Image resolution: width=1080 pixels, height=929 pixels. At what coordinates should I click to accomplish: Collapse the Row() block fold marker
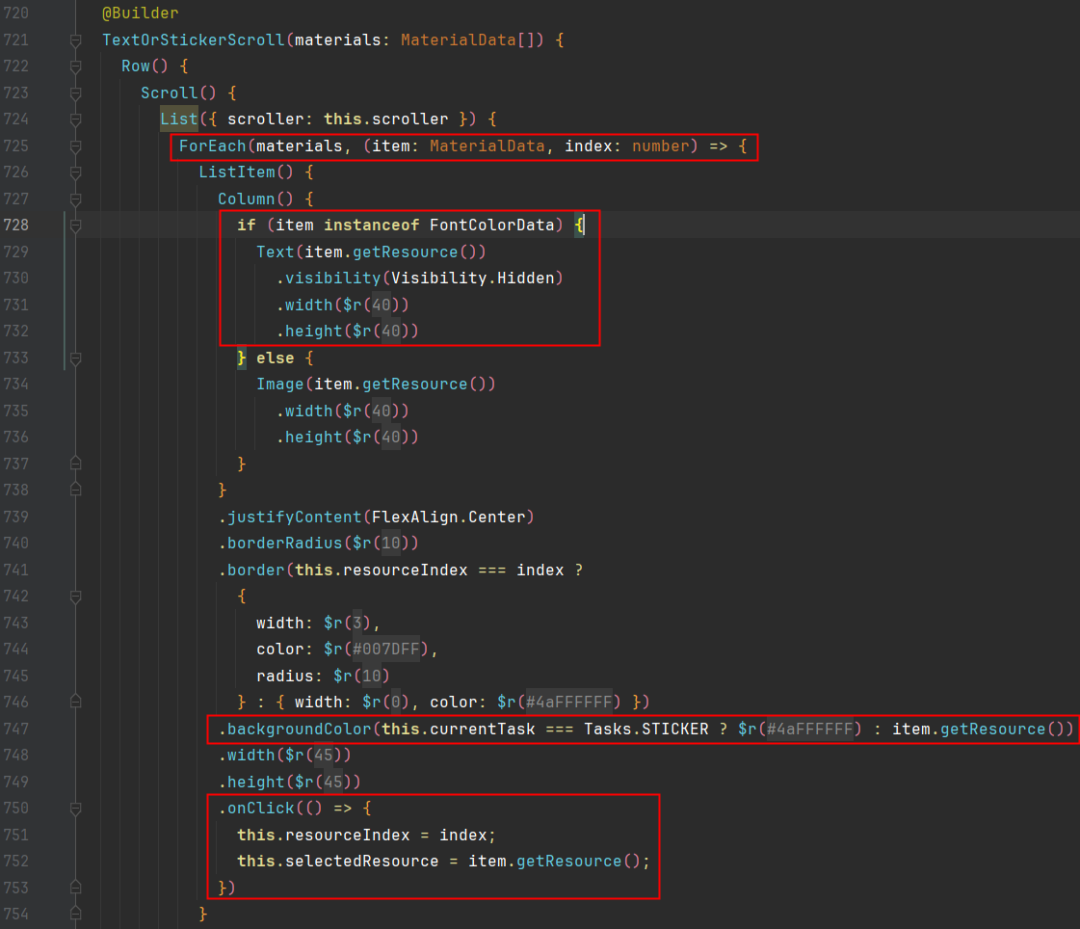pos(76,67)
